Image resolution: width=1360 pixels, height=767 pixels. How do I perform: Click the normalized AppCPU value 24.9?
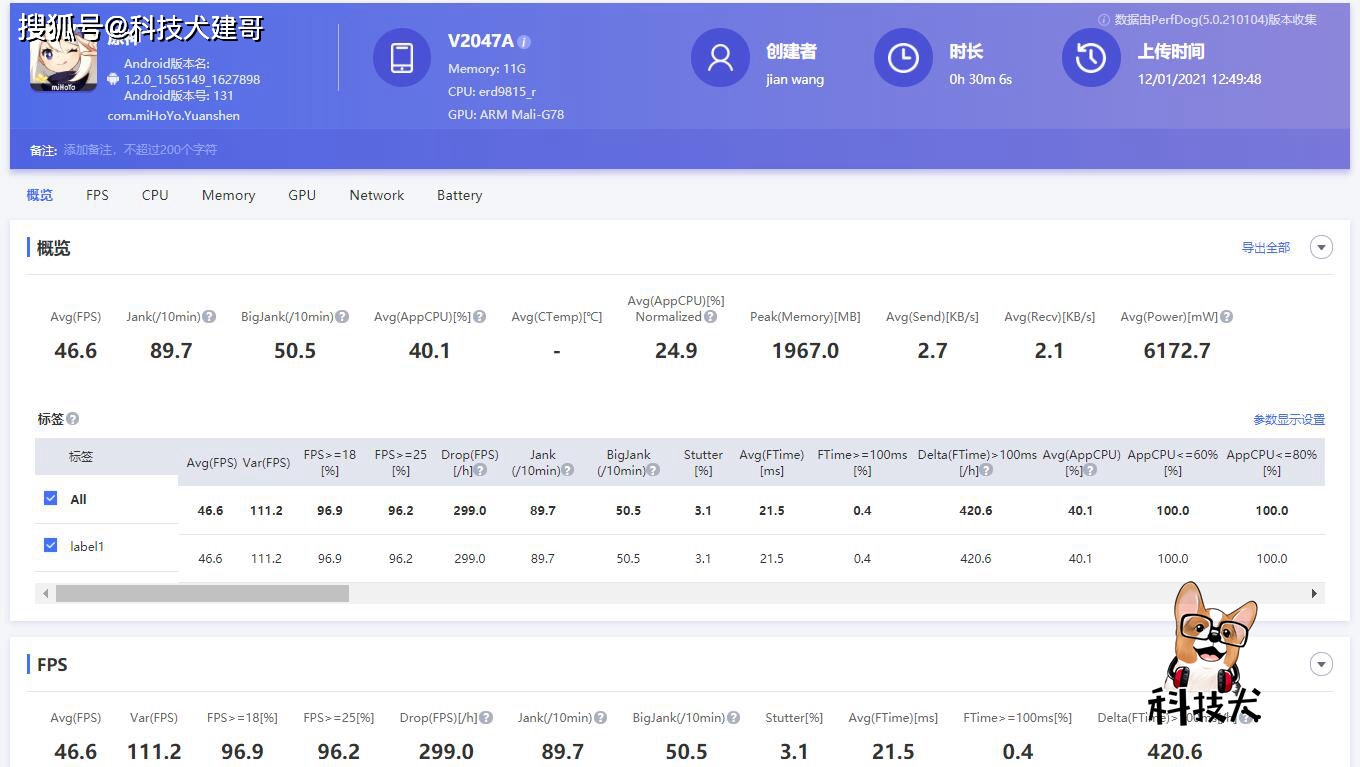[676, 351]
